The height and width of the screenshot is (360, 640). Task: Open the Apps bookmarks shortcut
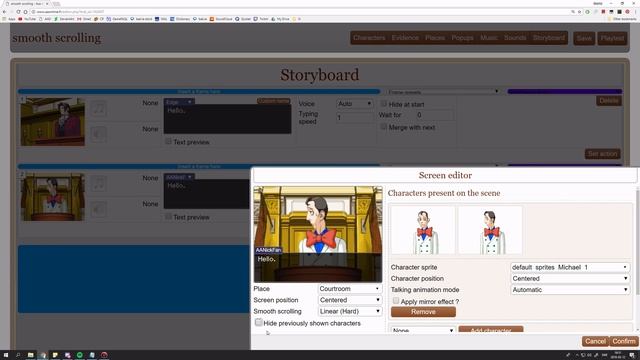pyautogui.click(x=9, y=19)
